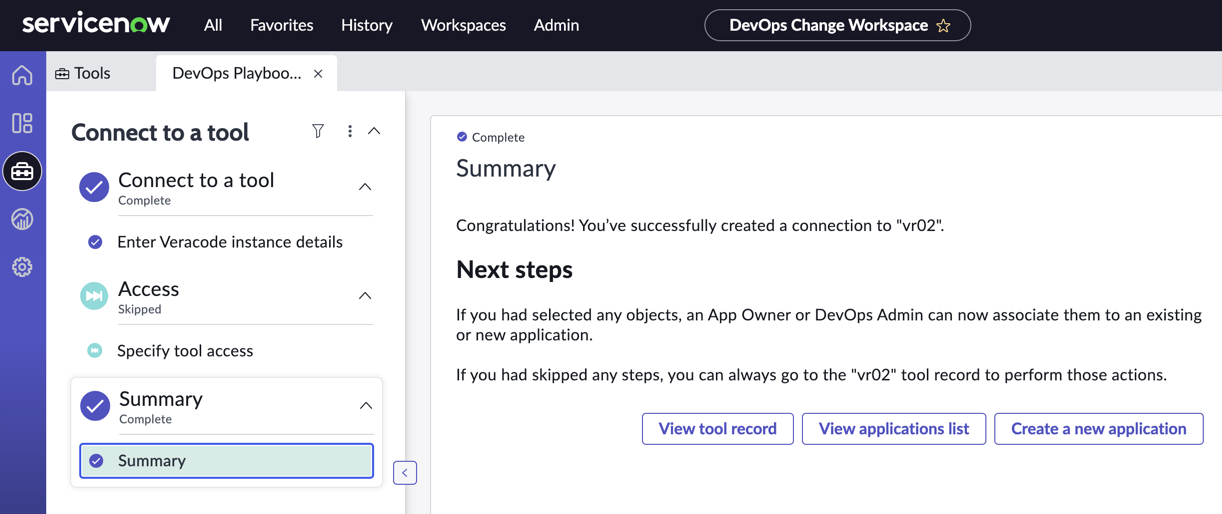This screenshot has height=514, width=1222.
Task: Click the Congratulations connection message
Action: pos(700,226)
